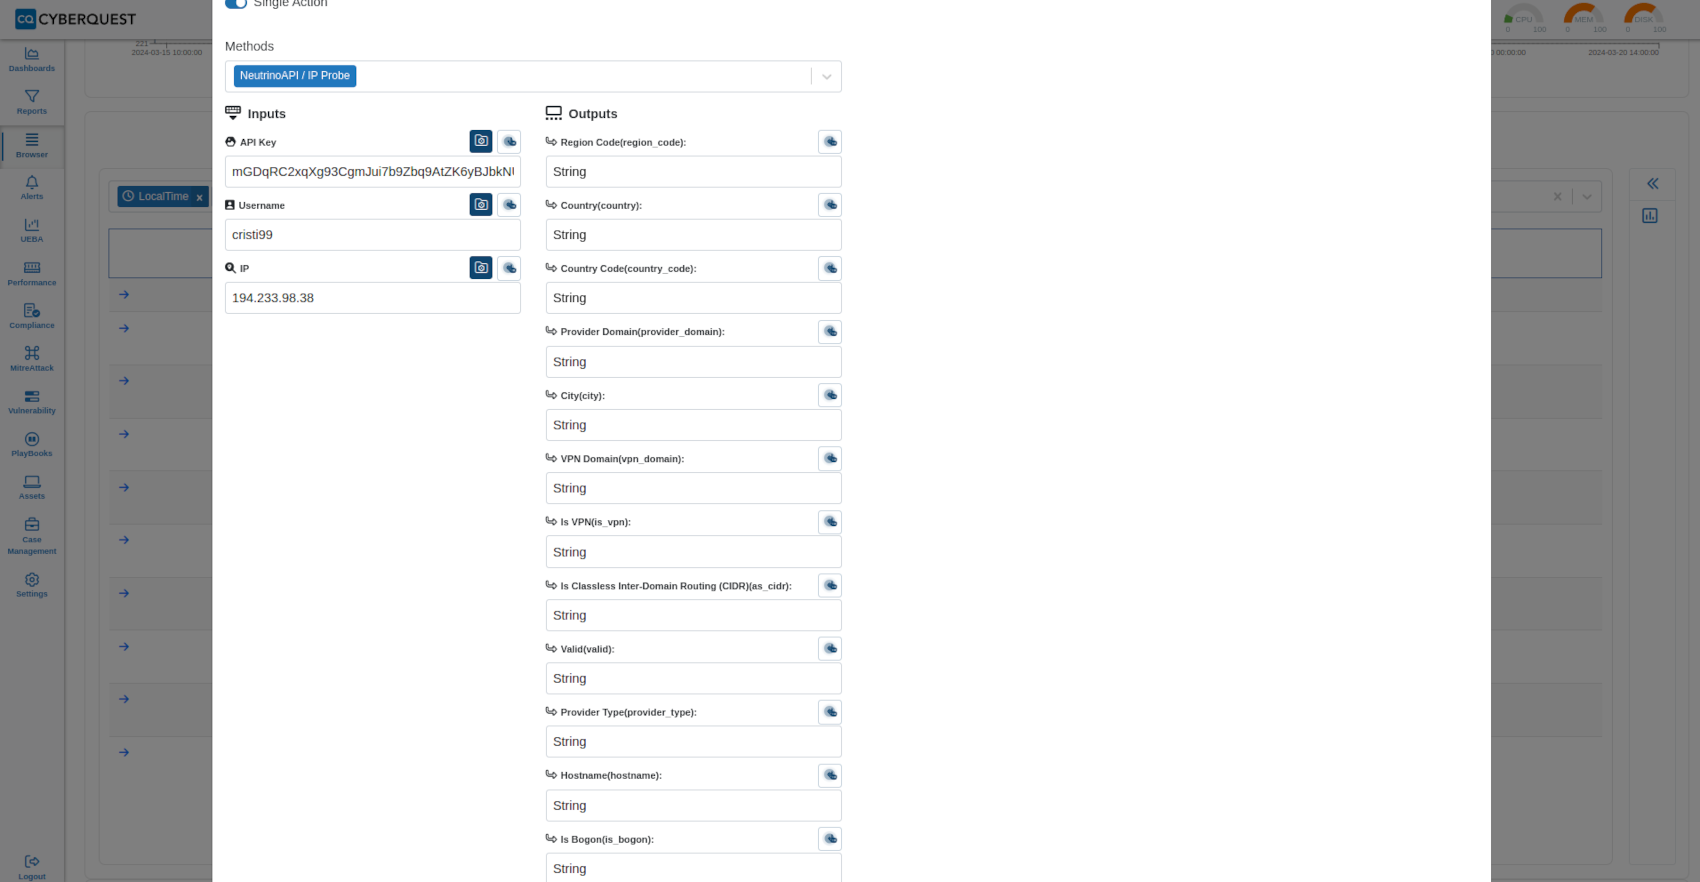Click the chart icon in right panel
This screenshot has width=1700, height=882.
[x=1650, y=215]
